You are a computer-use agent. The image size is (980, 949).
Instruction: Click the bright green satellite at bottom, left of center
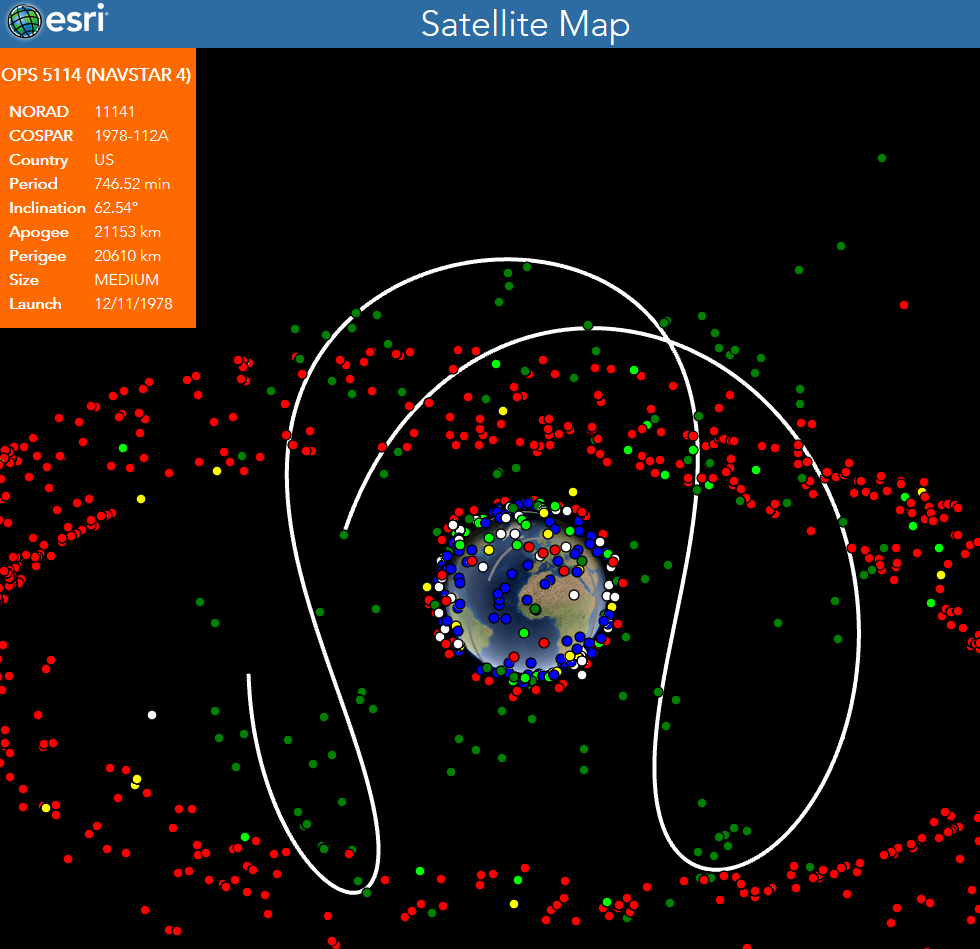tap(420, 871)
